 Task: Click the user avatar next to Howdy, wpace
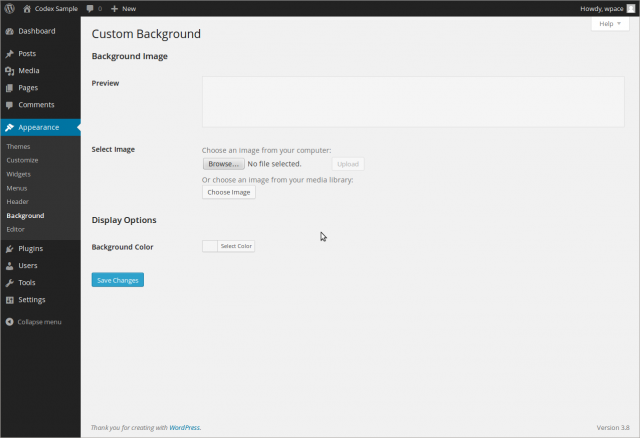pyautogui.click(x=630, y=8)
